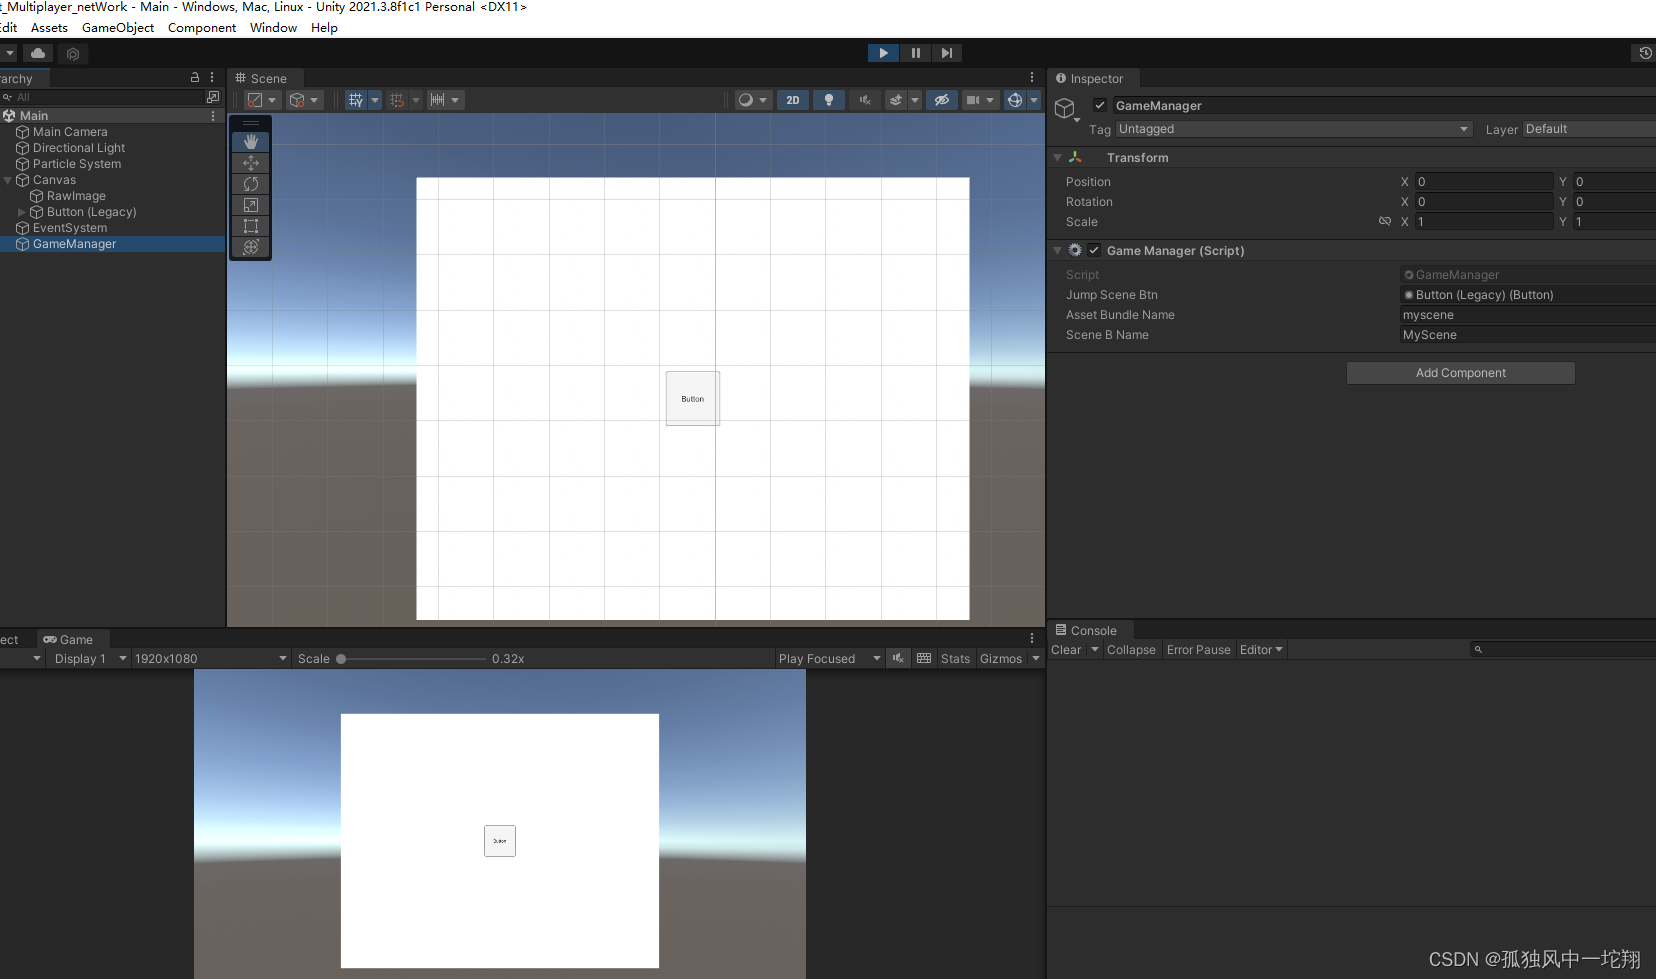Toggle 2D view in the Scene toolbar
Screen dimensions: 1656x979
click(x=792, y=99)
